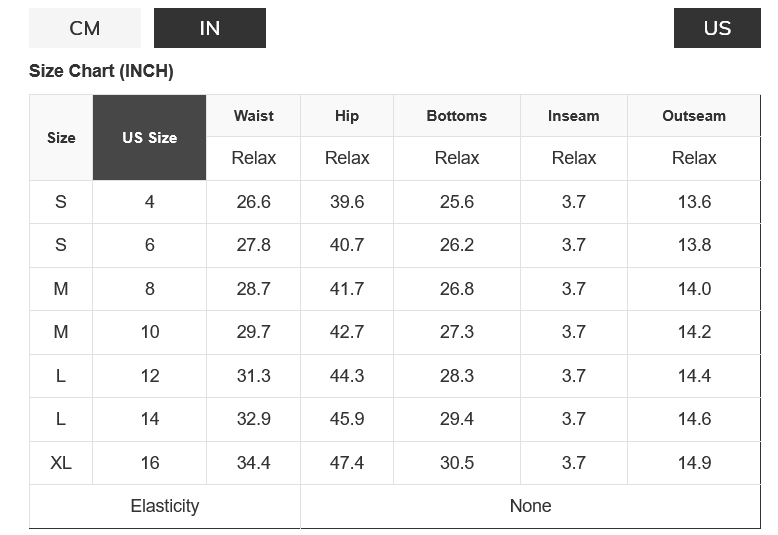Click the Waist column header
778x535 pixels.
pyautogui.click(x=254, y=116)
